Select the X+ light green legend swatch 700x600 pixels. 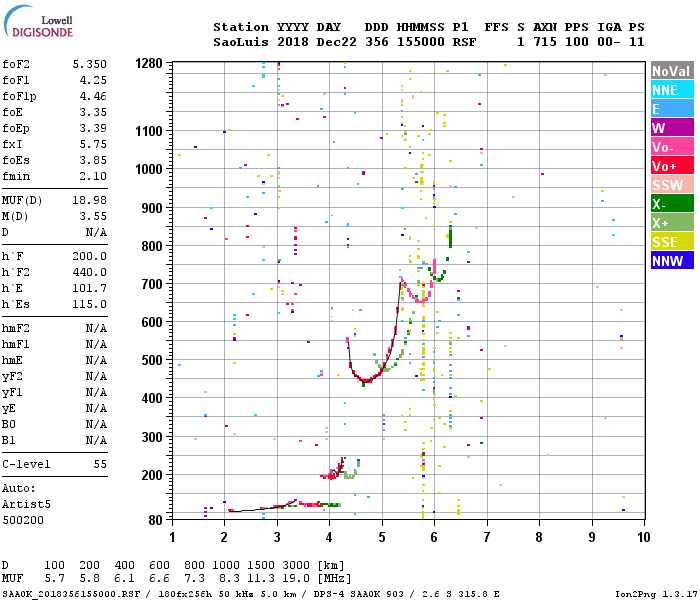(672, 223)
